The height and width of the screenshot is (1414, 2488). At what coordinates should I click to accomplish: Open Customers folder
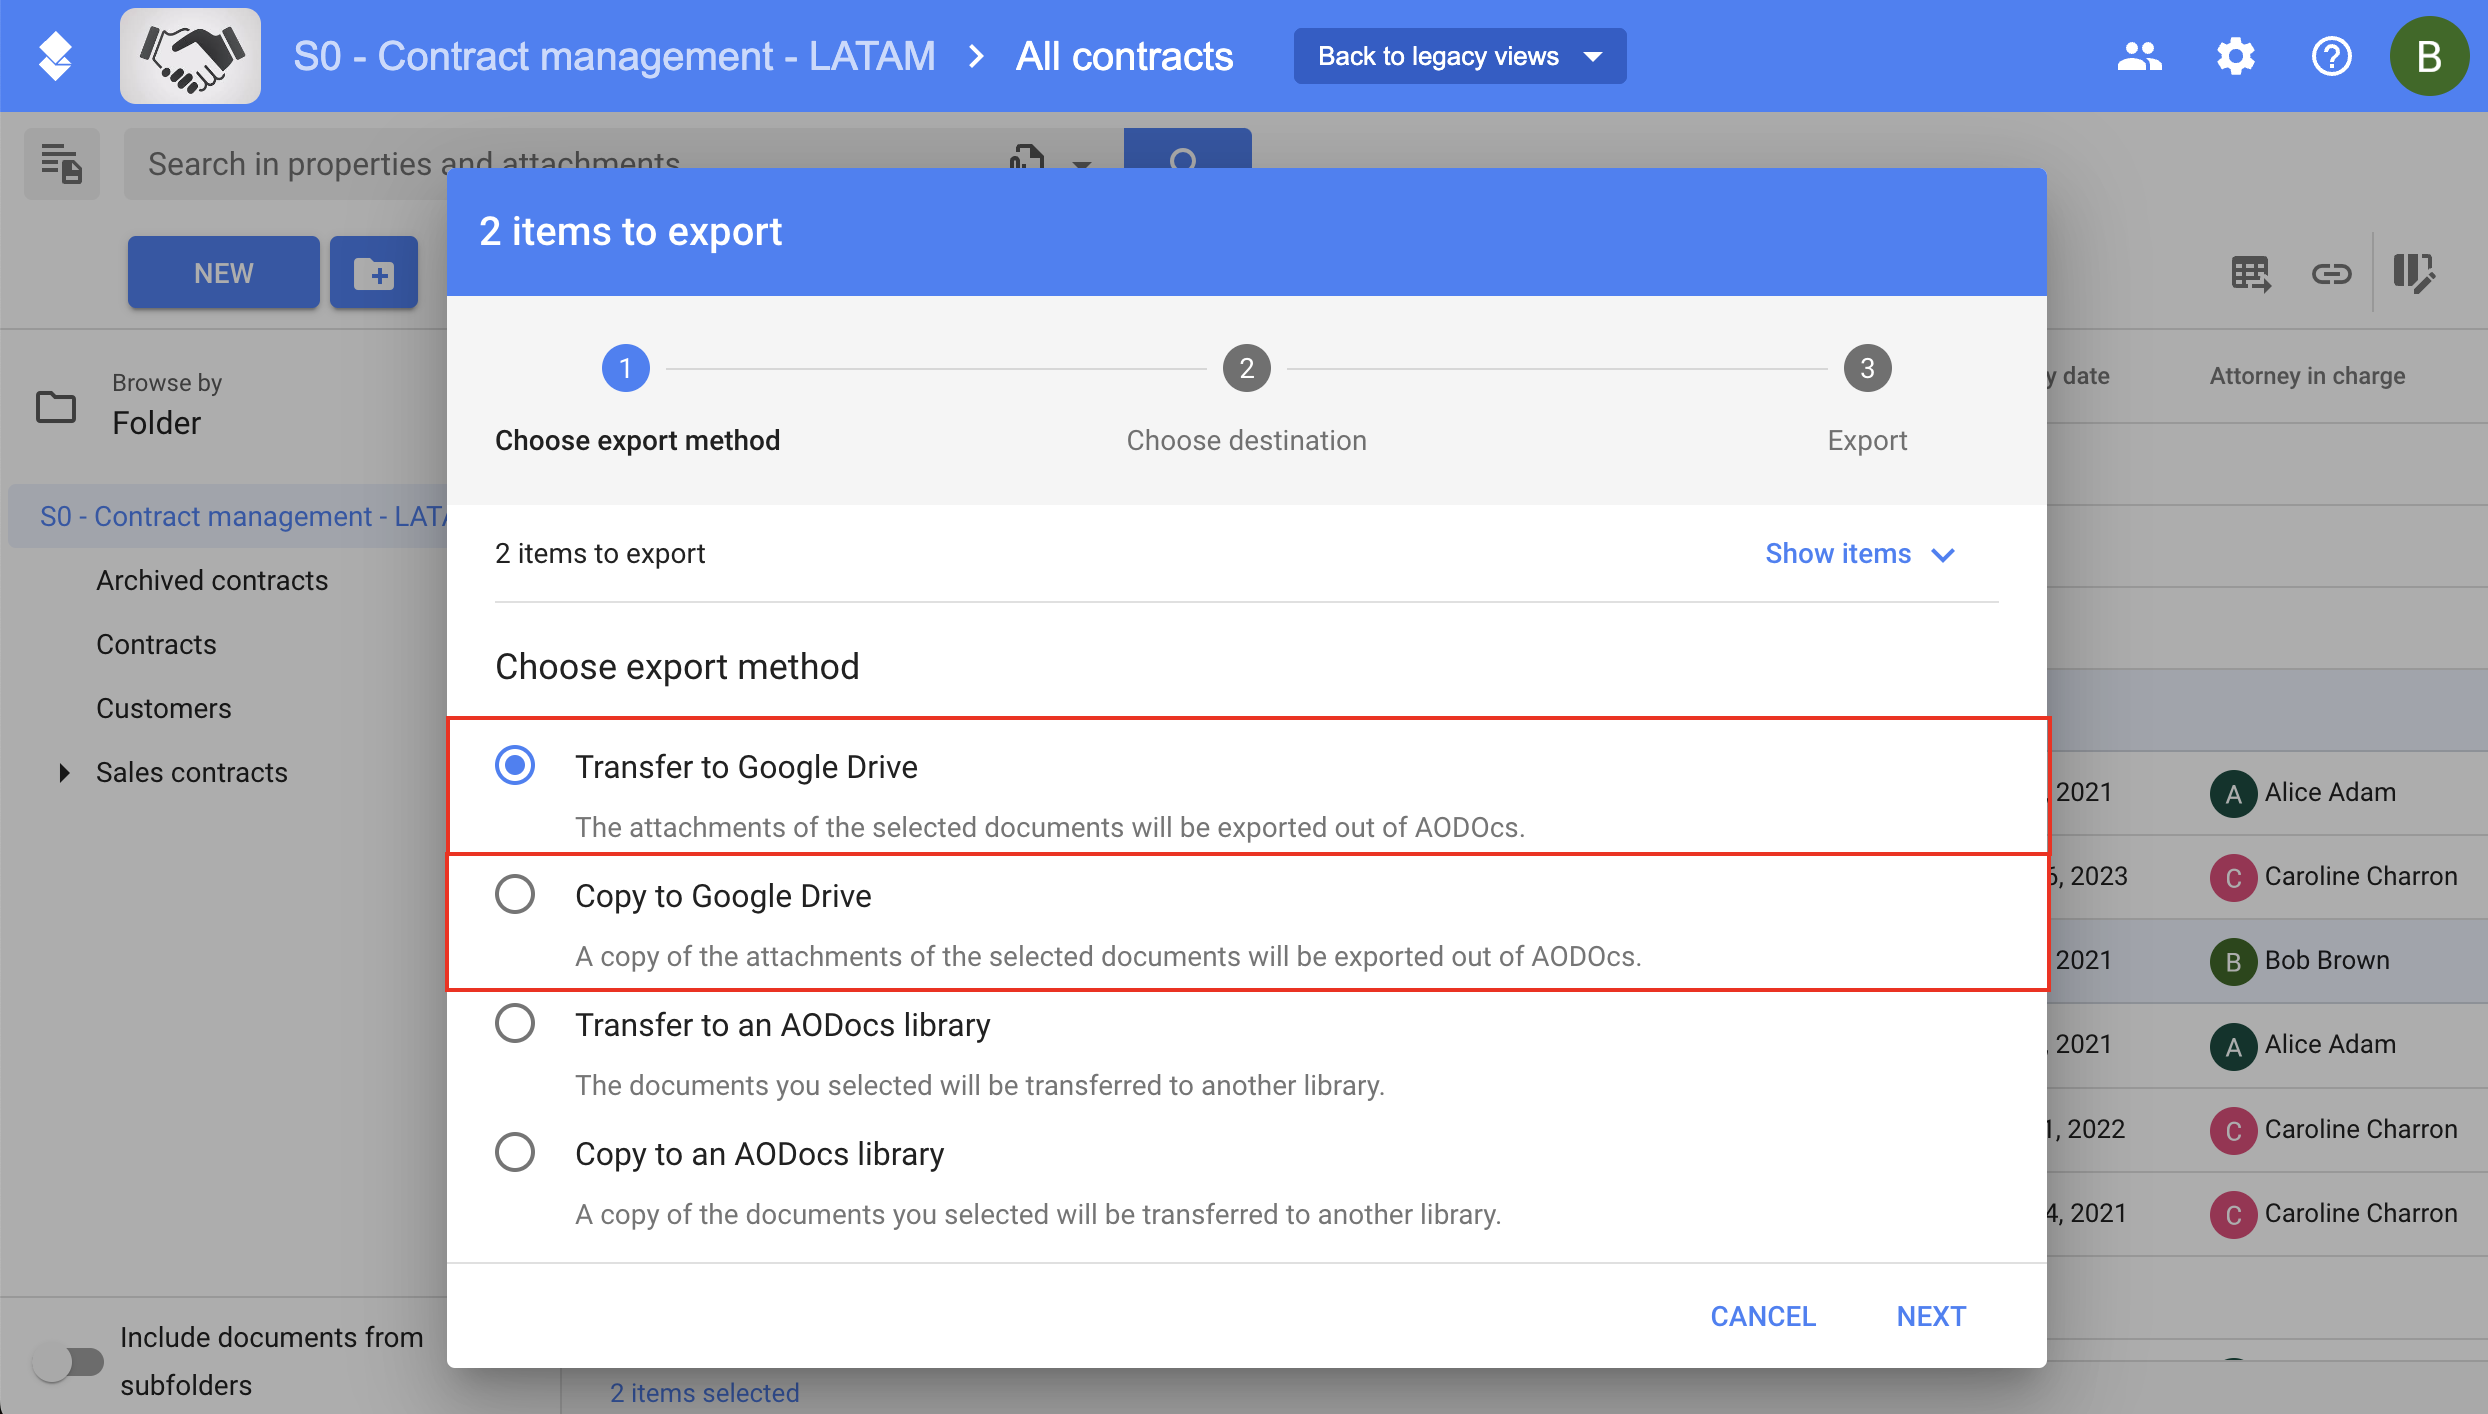click(164, 708)
